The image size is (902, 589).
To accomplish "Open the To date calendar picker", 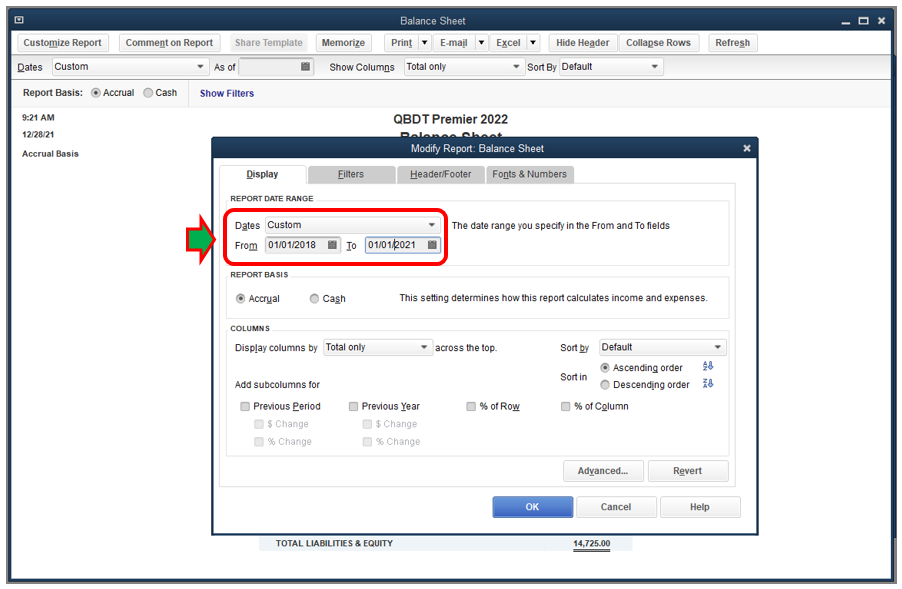I will click(x=432, y=245).
